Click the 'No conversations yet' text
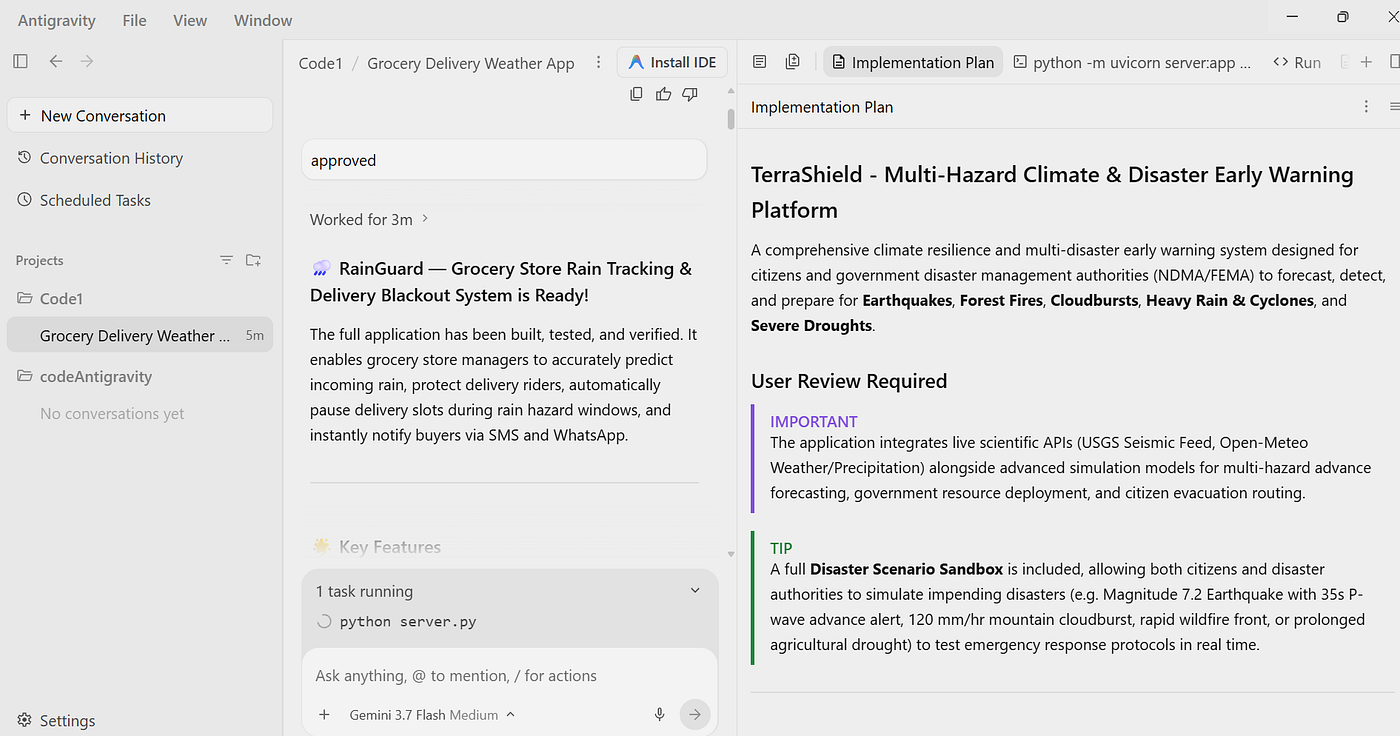 tap(112, 414)
